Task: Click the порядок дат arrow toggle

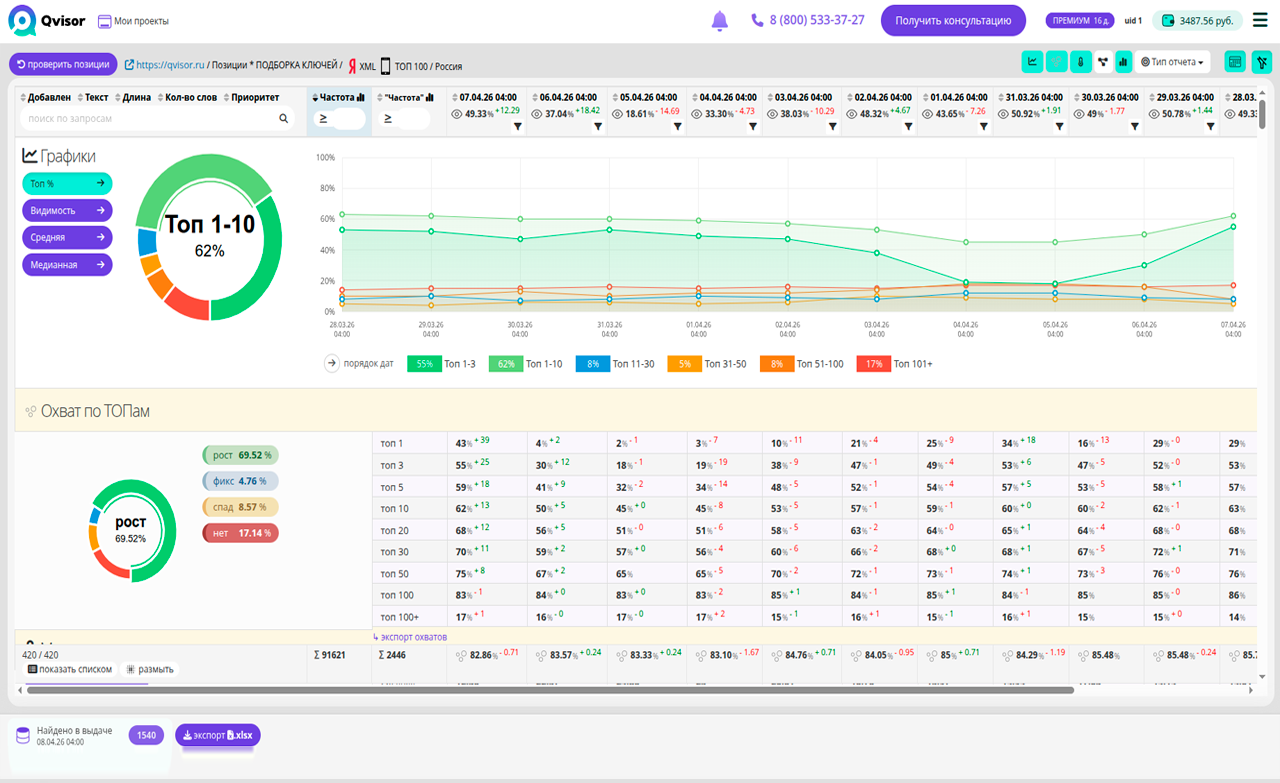Action: point(332,364)
